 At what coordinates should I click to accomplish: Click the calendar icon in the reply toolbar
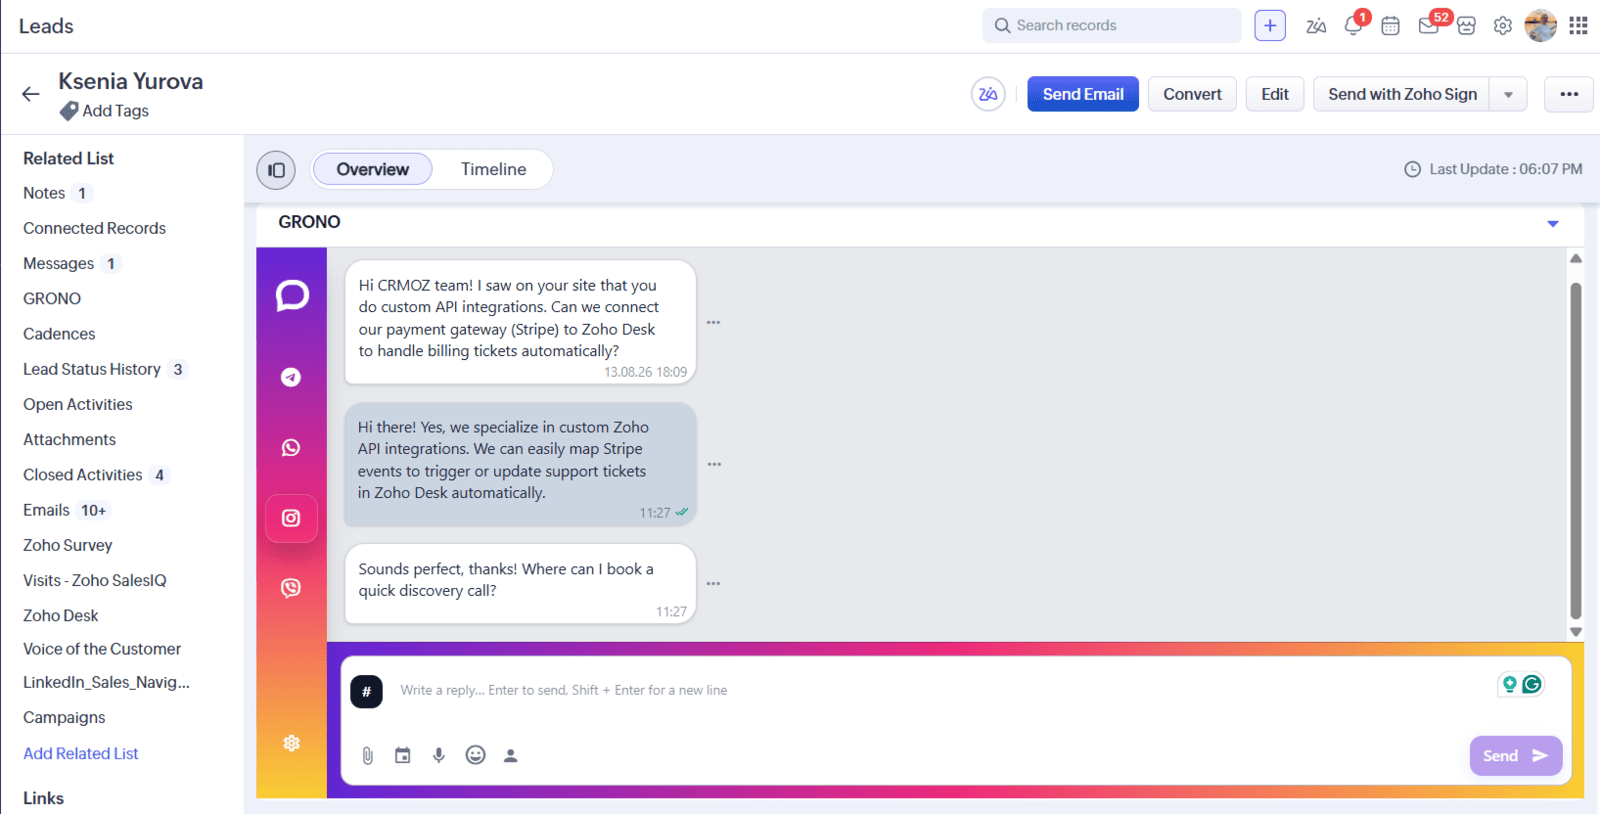pos(403,755)
